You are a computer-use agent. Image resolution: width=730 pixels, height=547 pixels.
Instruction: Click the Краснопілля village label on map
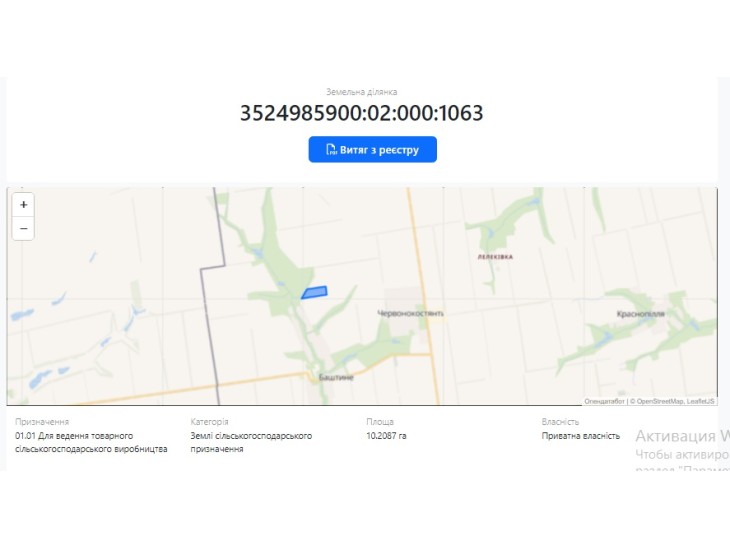(641, 314)
